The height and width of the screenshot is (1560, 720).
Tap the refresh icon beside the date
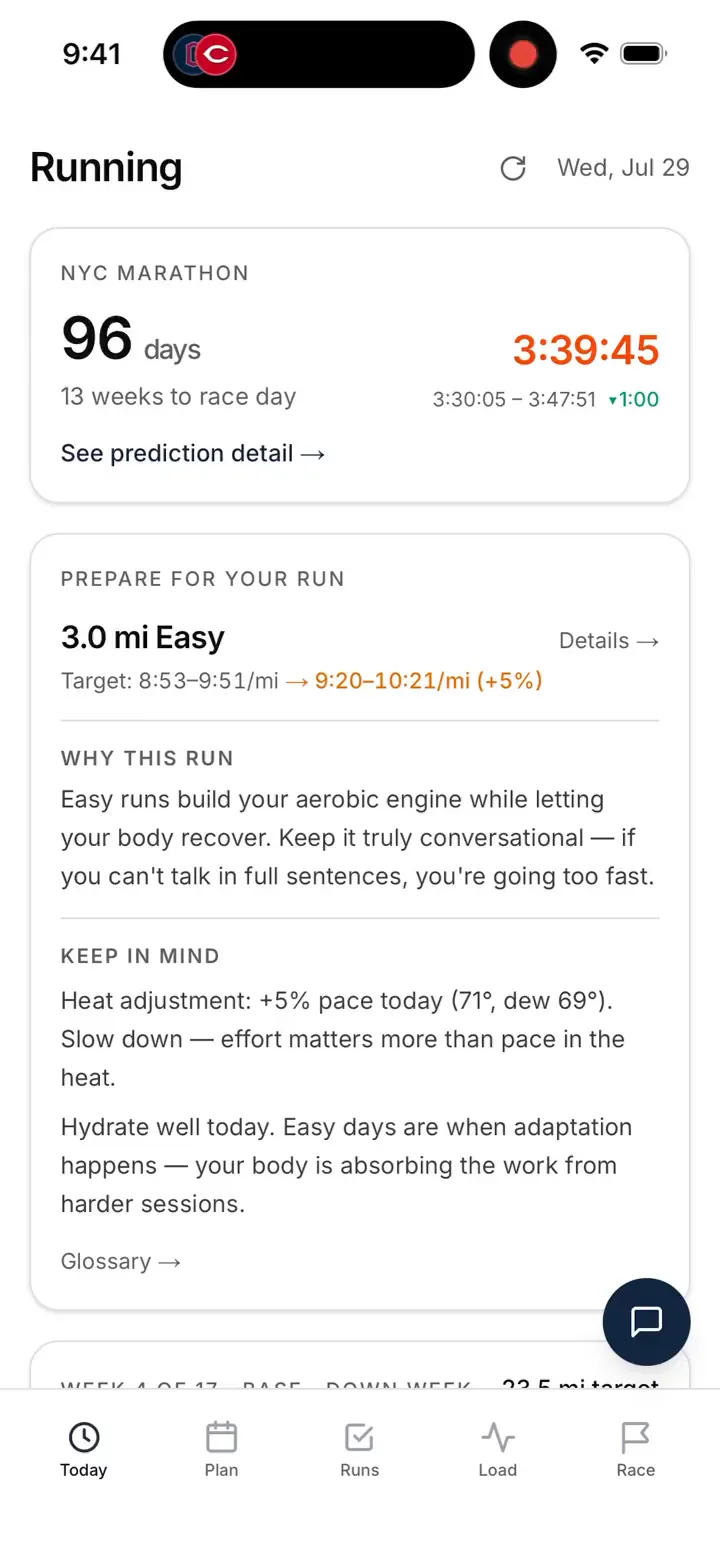(513, 168)
